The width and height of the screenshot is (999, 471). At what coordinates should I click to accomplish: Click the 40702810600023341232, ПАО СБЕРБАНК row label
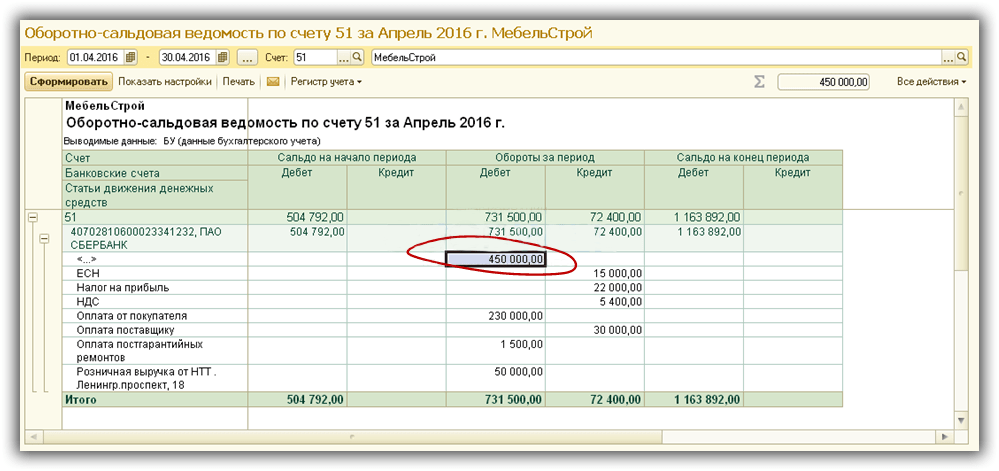coord(155,238)
